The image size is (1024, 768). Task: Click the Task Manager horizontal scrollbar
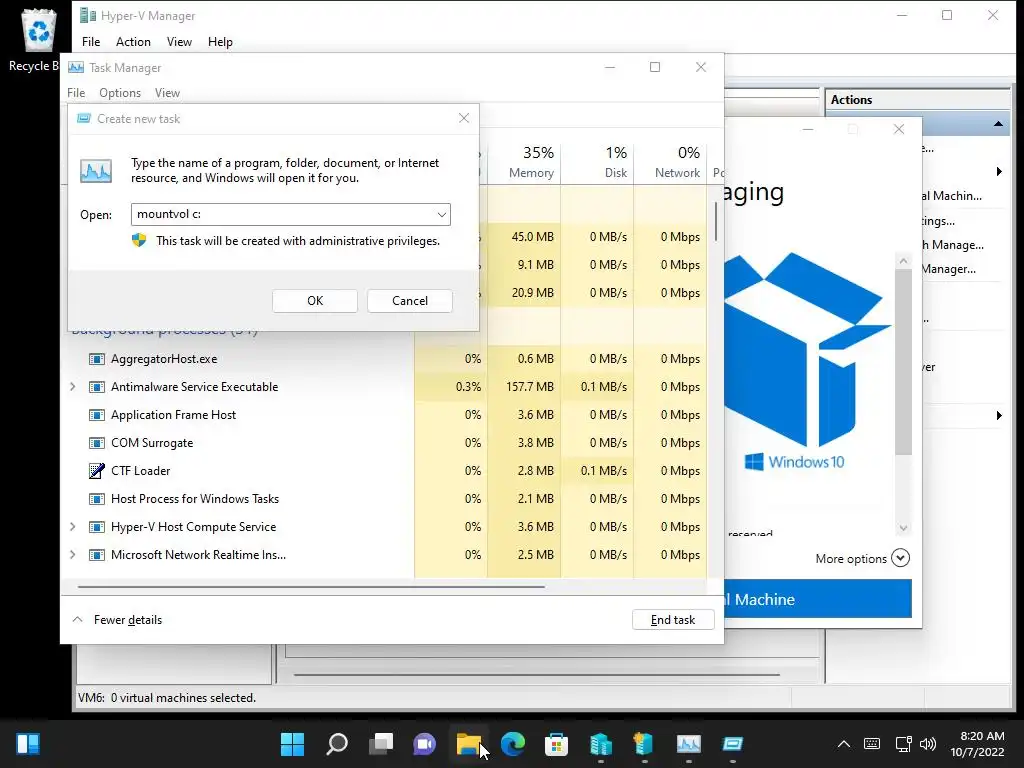(x=311, y=586)
